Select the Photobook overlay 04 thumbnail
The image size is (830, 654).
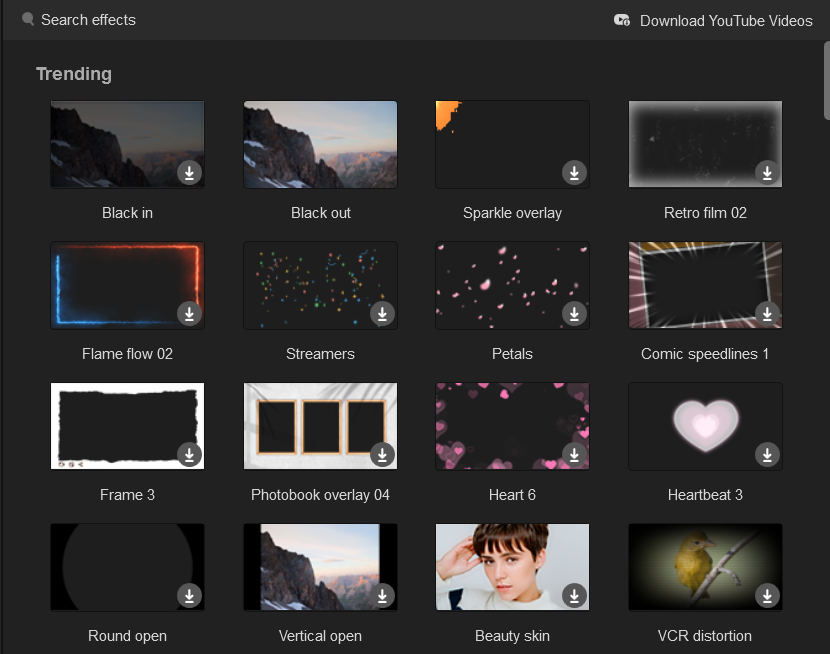(320, 426)
